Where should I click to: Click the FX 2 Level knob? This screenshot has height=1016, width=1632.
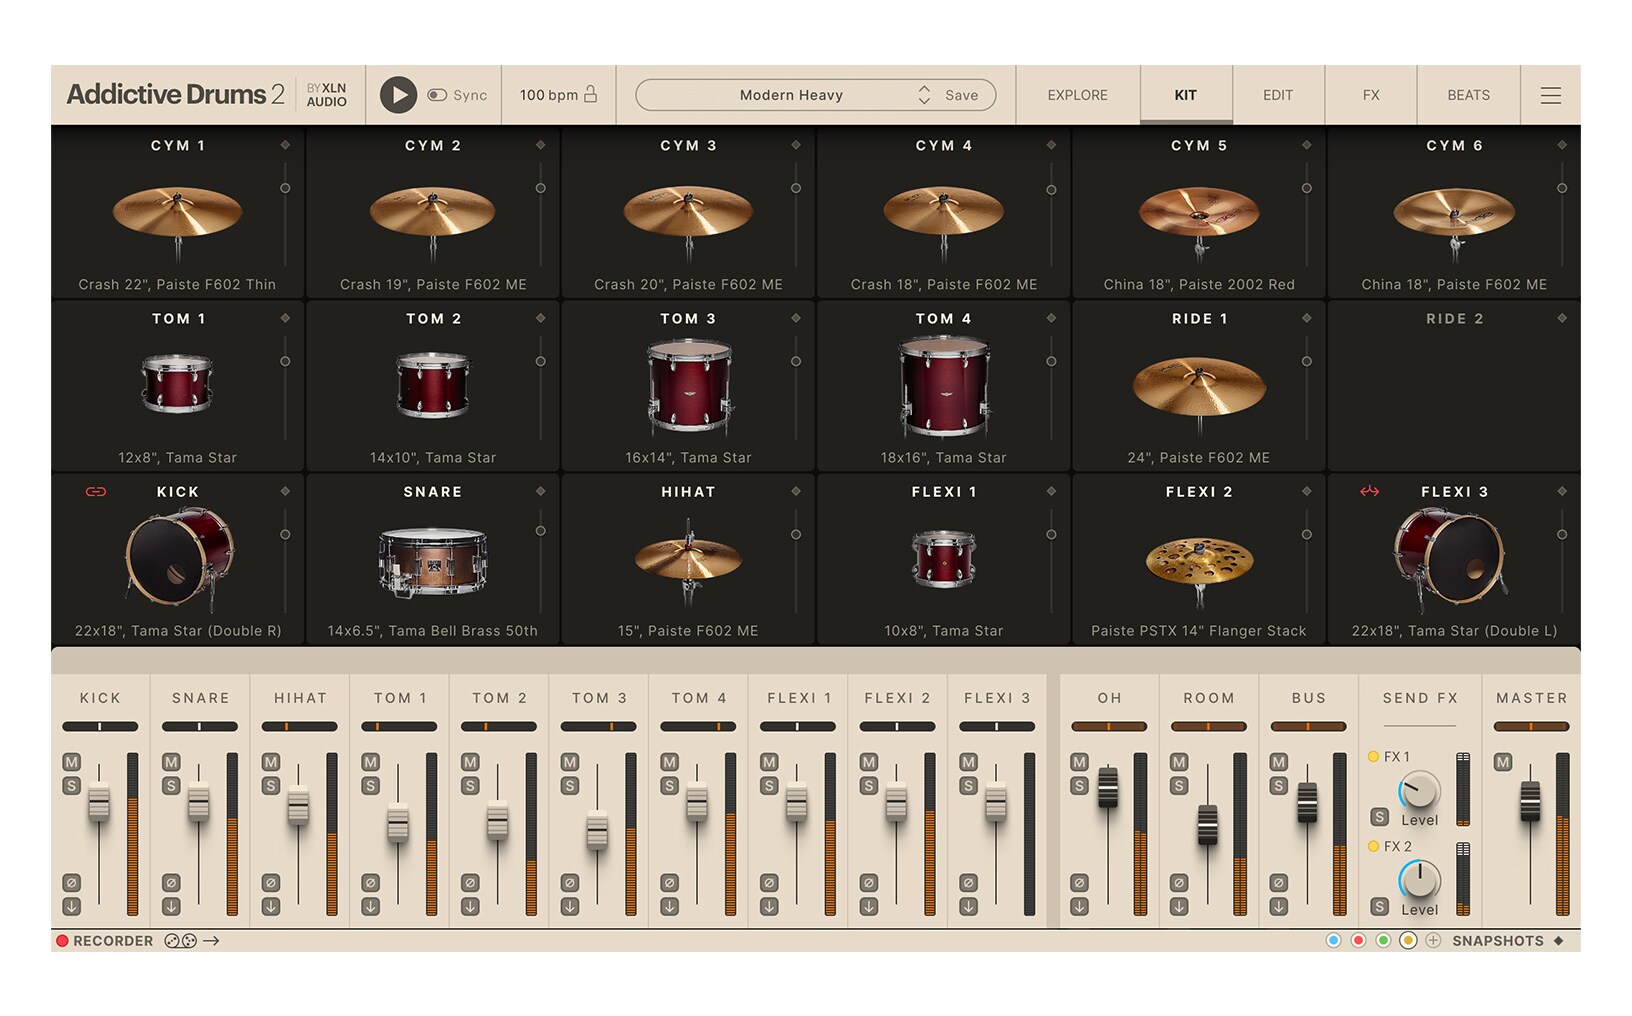click(1419, 880)
